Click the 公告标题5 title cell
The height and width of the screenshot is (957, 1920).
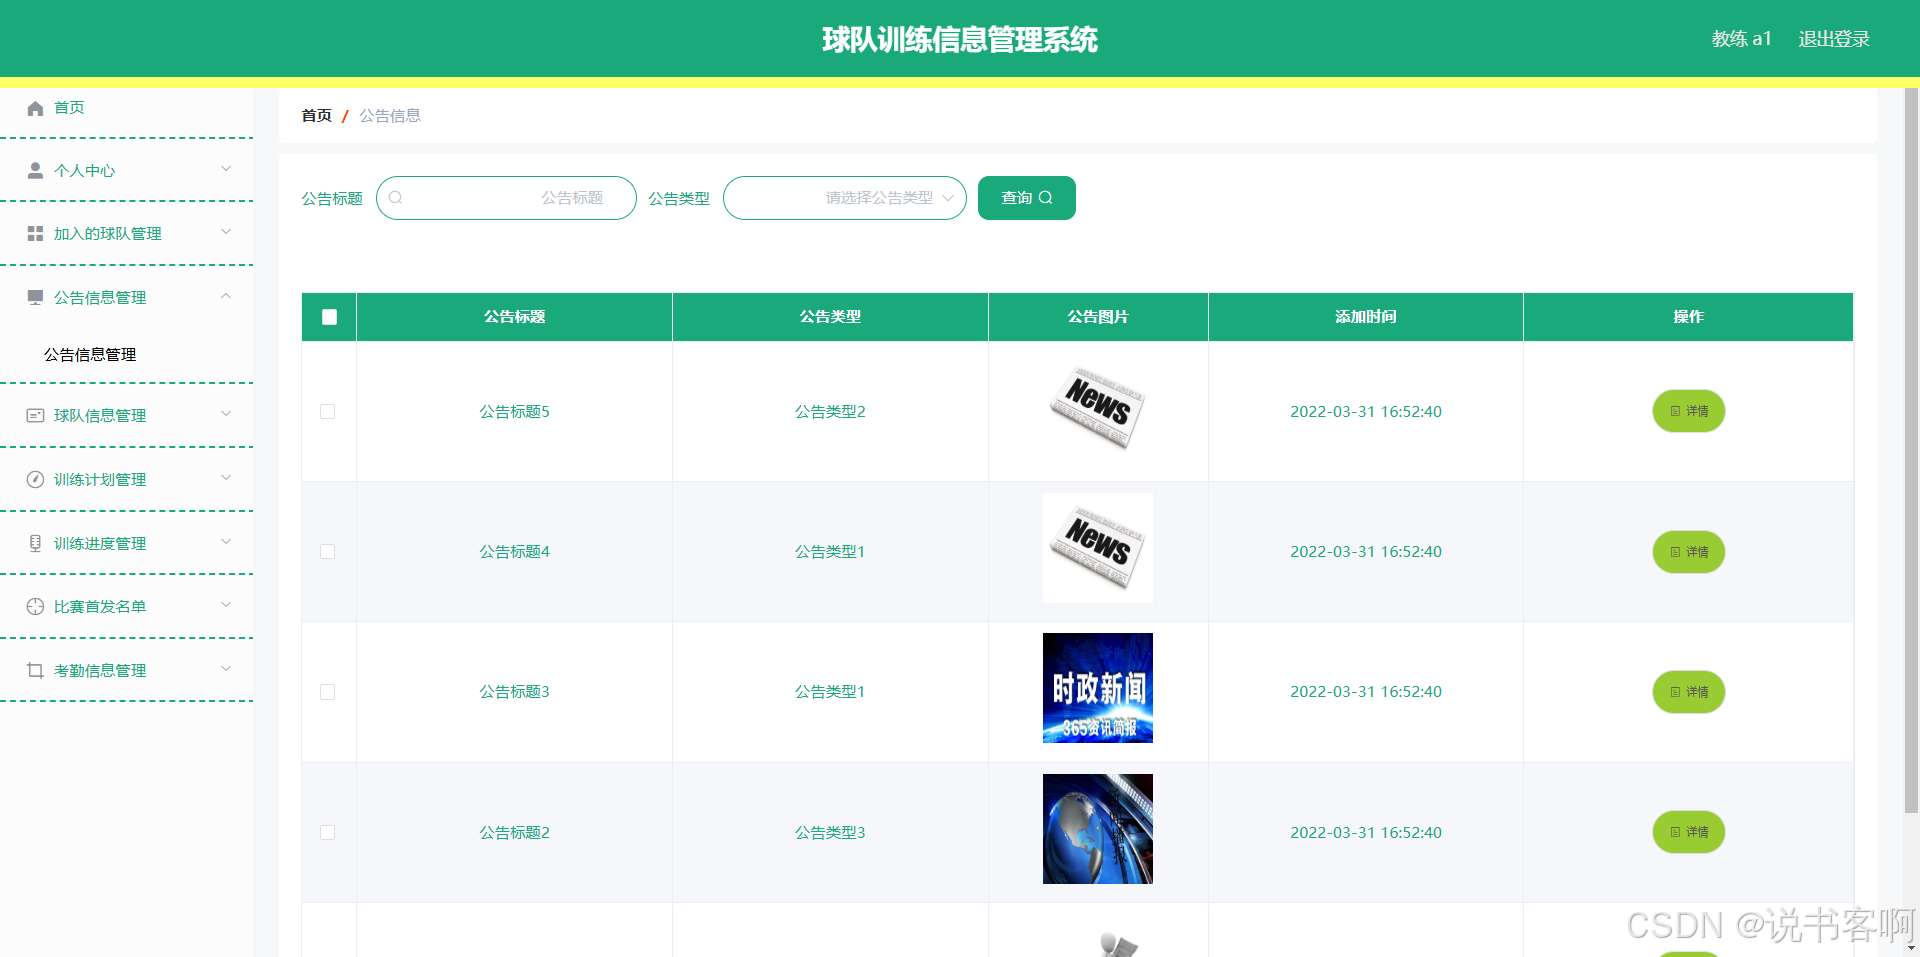514,411
